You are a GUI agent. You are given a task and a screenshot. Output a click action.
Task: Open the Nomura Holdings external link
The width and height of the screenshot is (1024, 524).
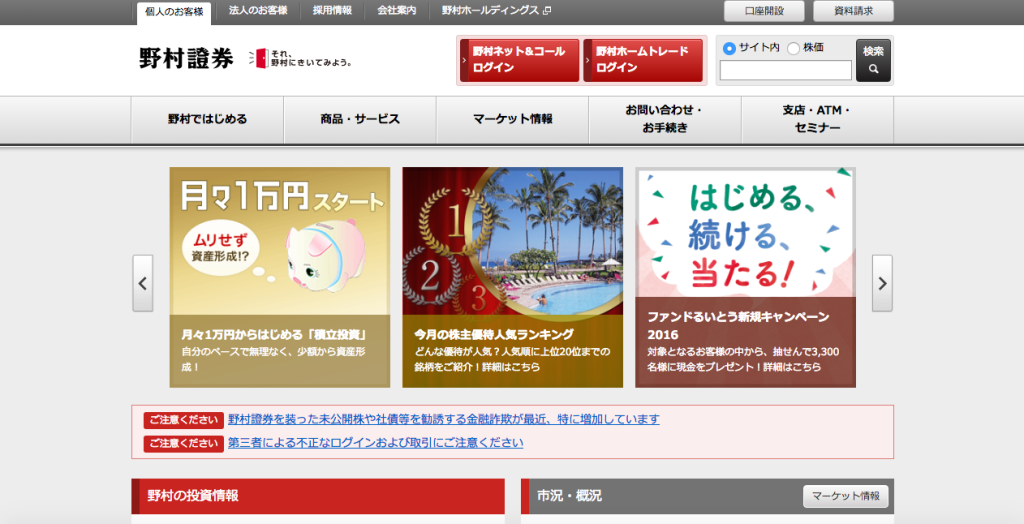click(x=496, y=11)
